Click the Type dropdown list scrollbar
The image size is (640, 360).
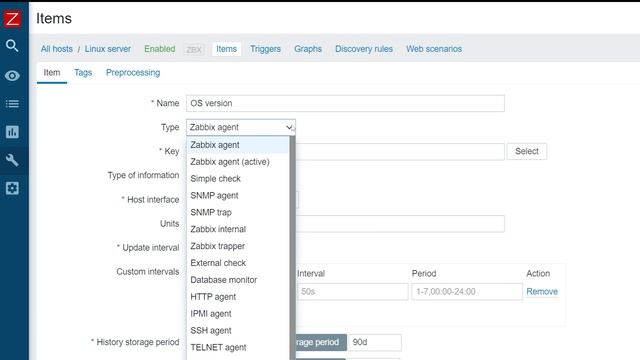[x=292, y=248]
